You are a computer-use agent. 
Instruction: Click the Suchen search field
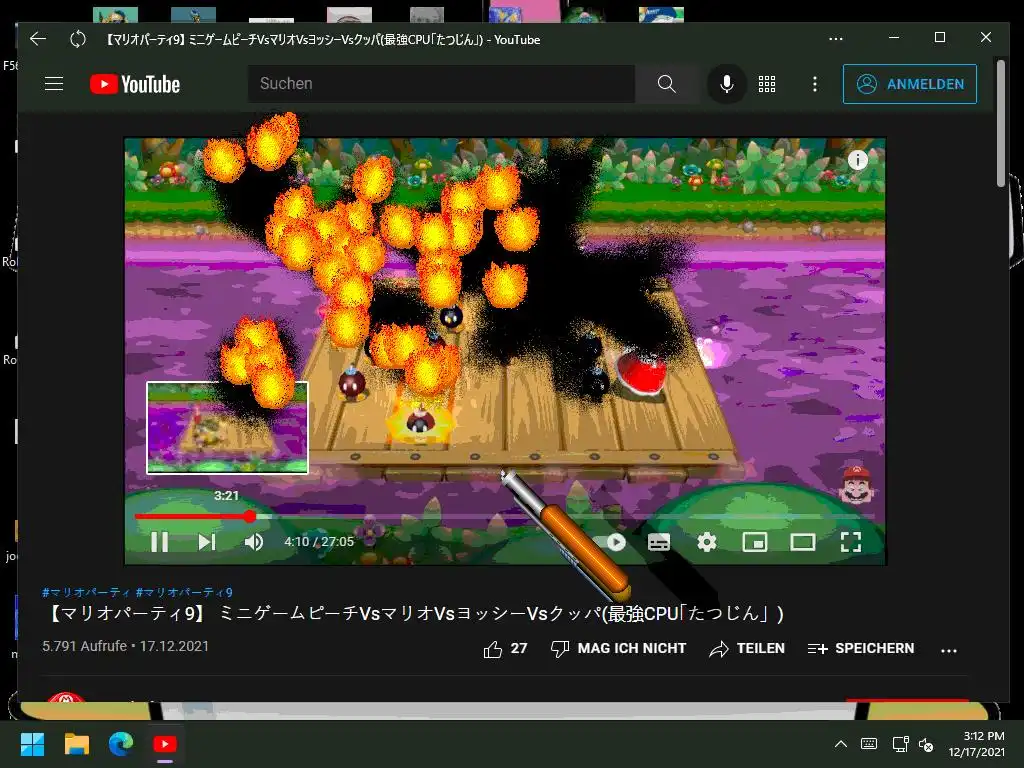(x=441, y=84)
